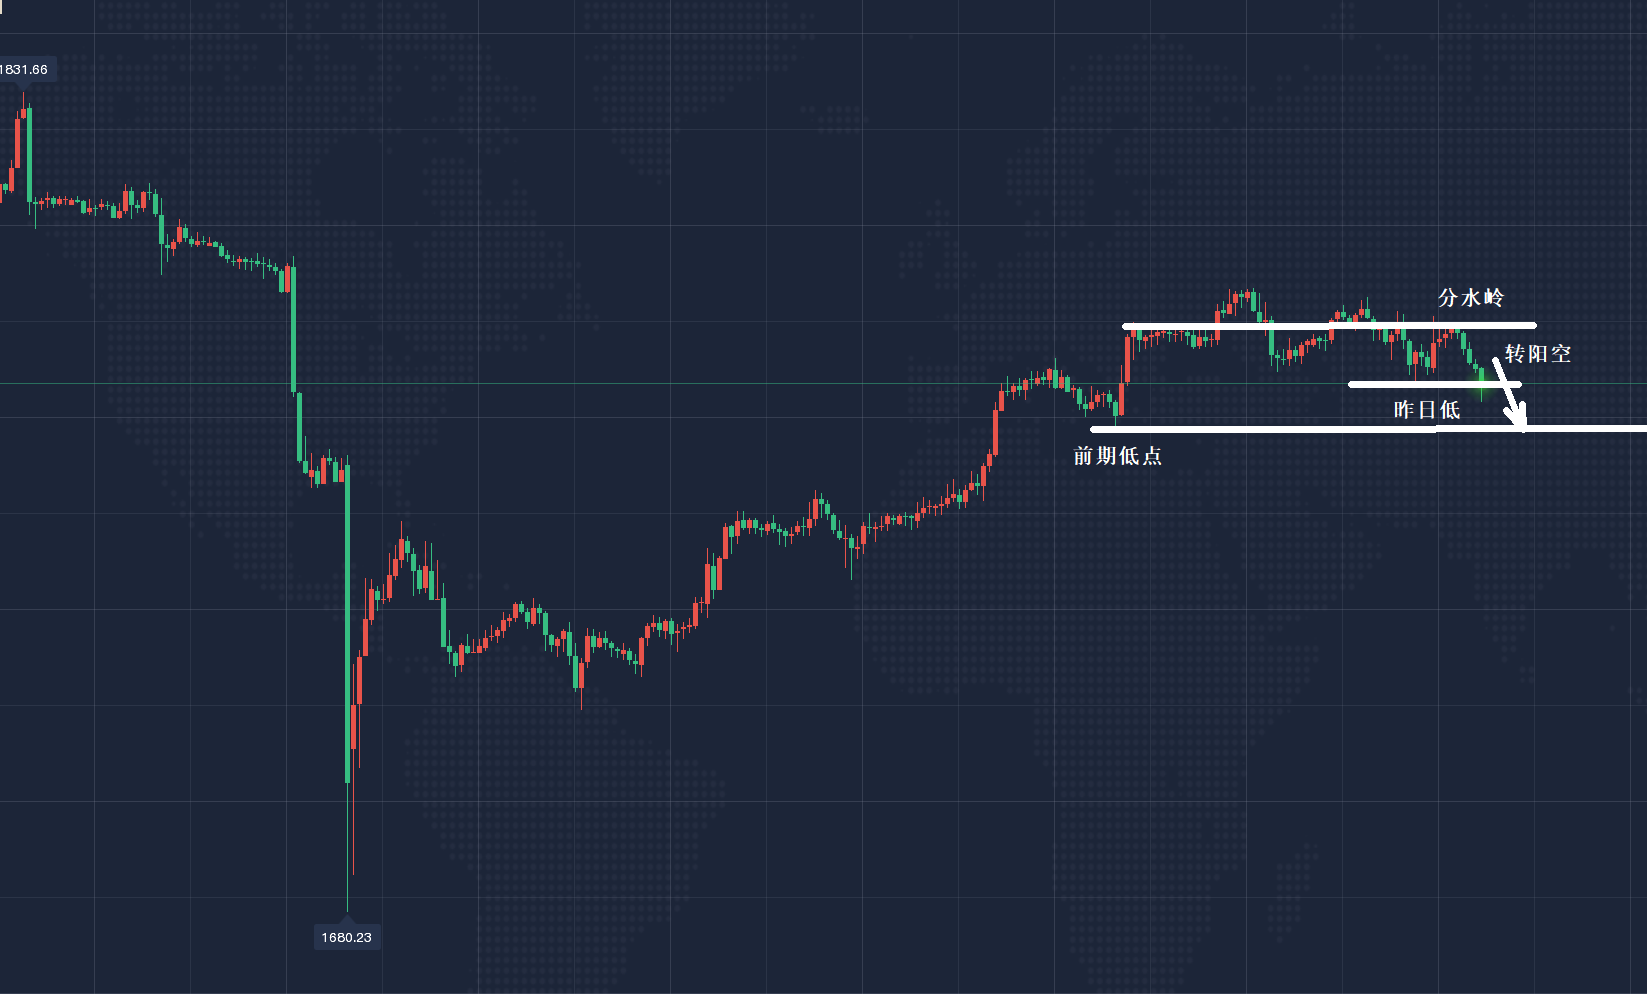Select the 前期低点 text annotation
Viewport: 1647px width, 994px height.
[x=1117, y=456]
